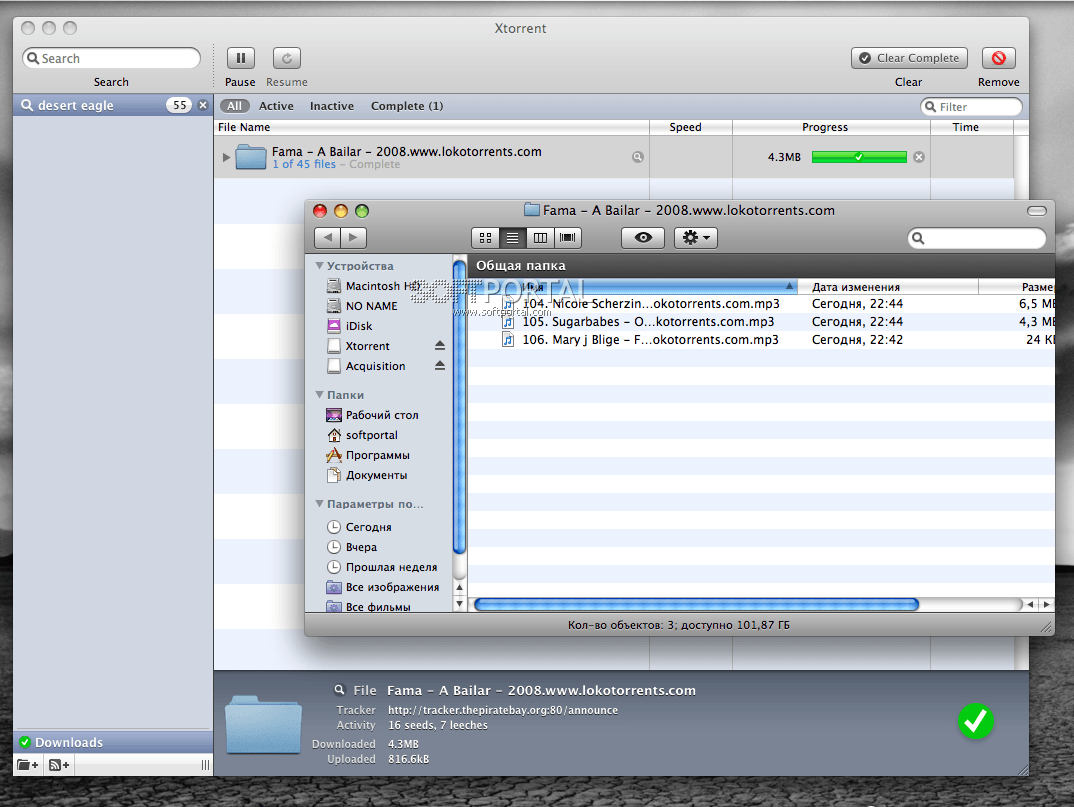Image resolution: width=1074 pixels, height=807 pixels.
Task: Sort by the Speed column header
Action: click(690, 127)
